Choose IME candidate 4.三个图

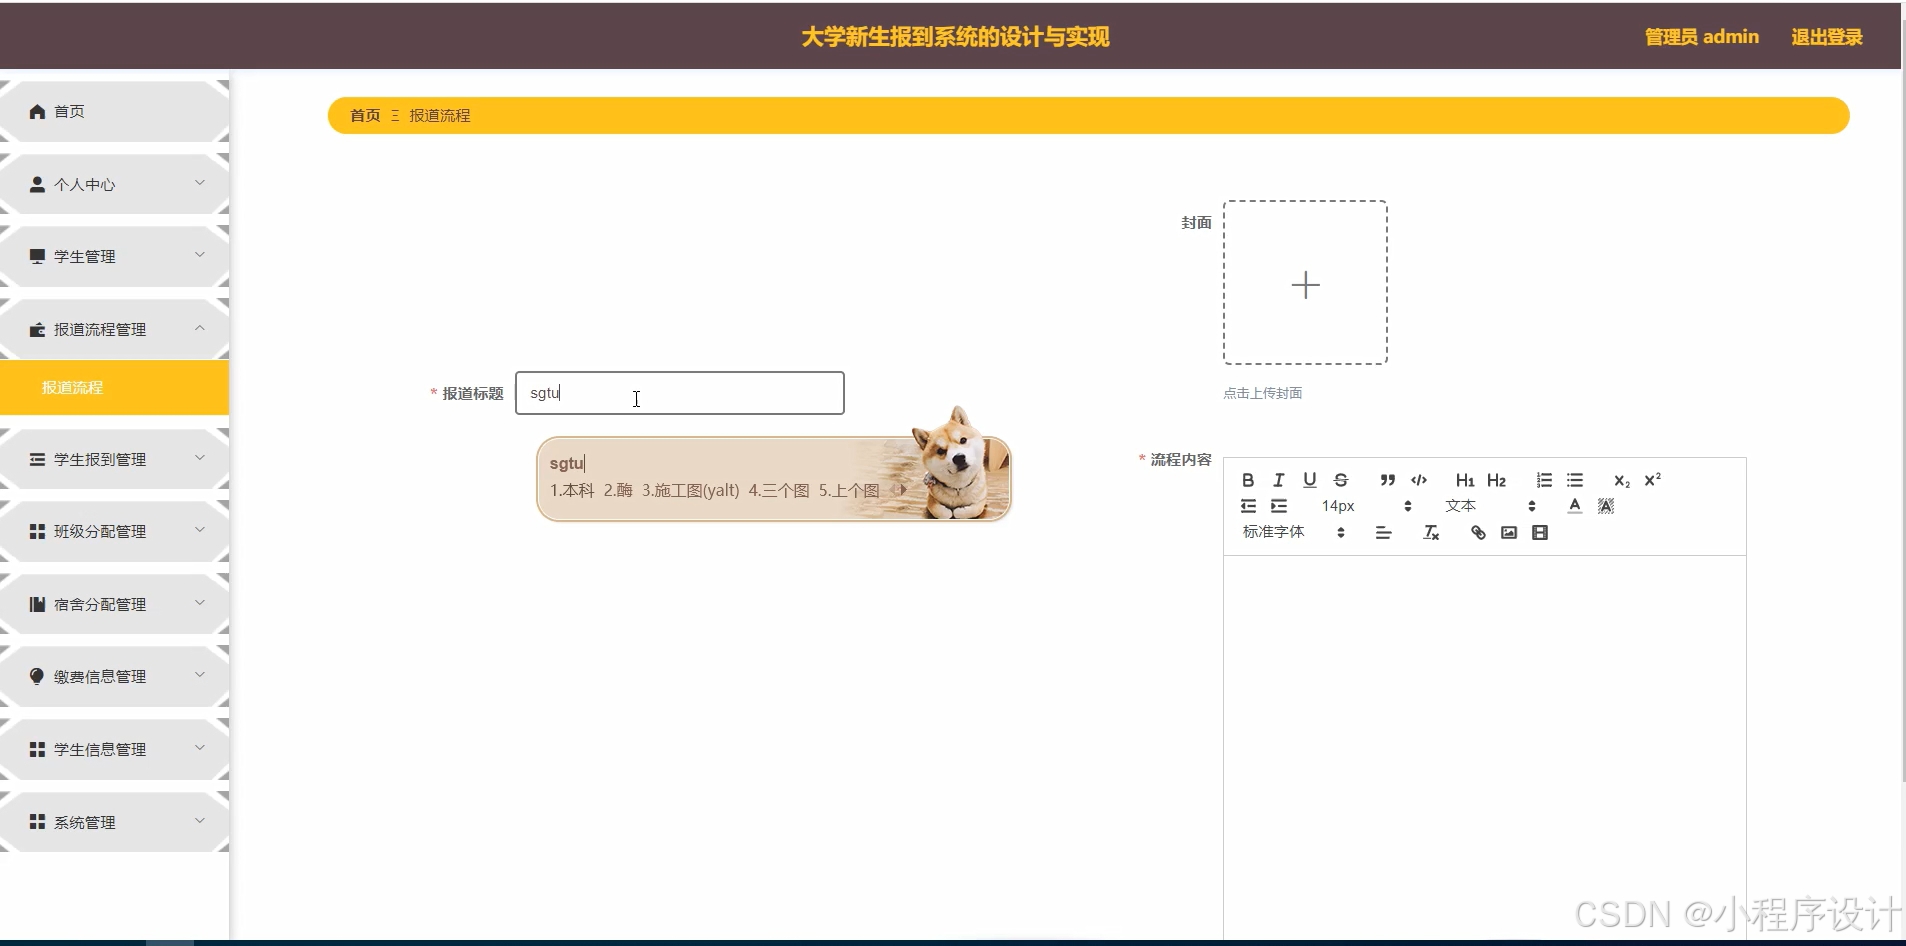click(779, 490)
